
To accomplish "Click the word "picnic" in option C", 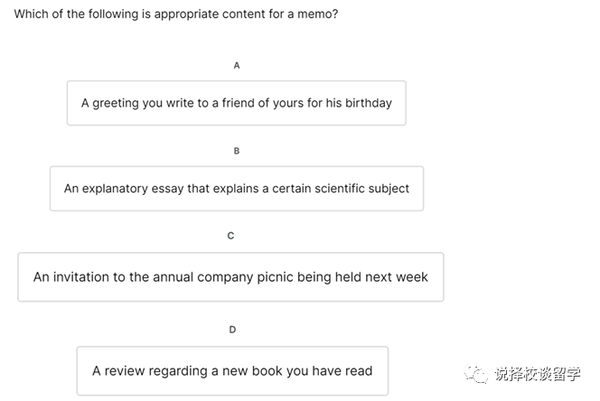I will point(277,277).
